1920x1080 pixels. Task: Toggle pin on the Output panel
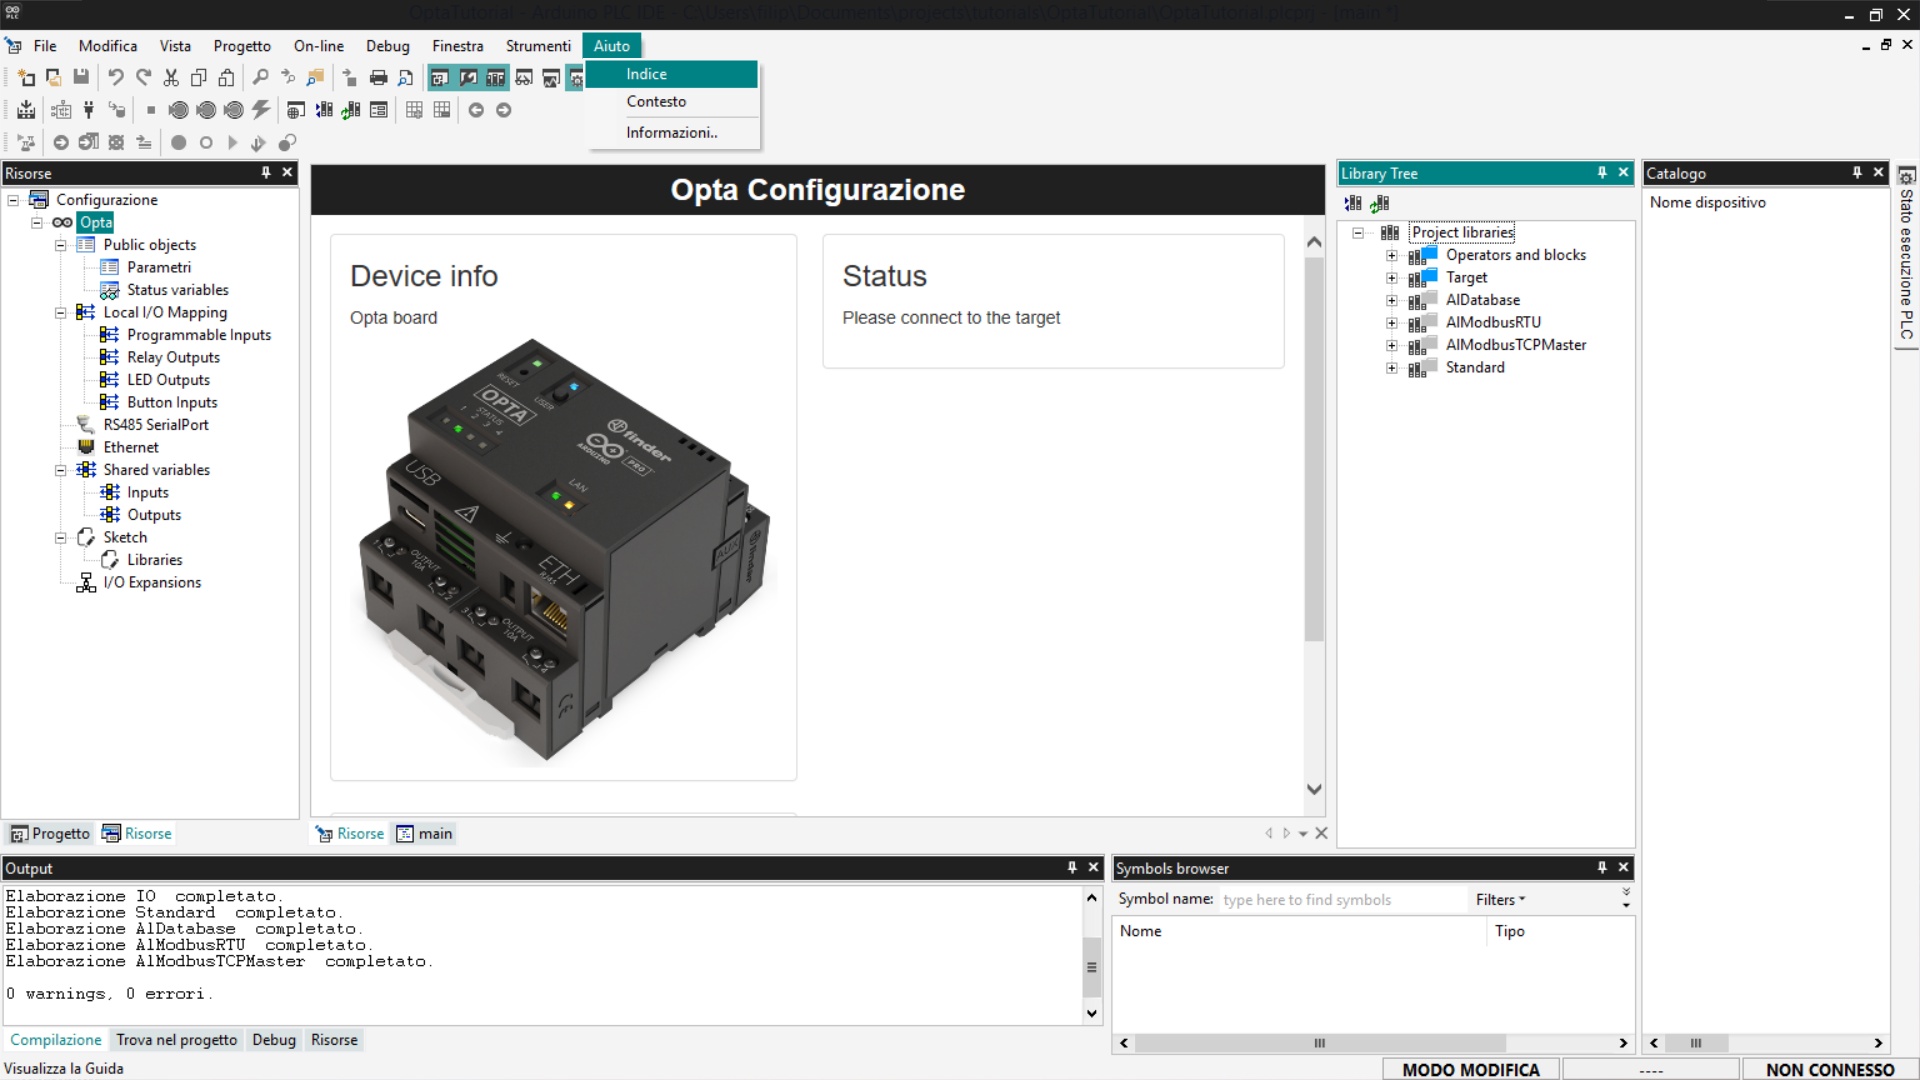pos(1072,868)
